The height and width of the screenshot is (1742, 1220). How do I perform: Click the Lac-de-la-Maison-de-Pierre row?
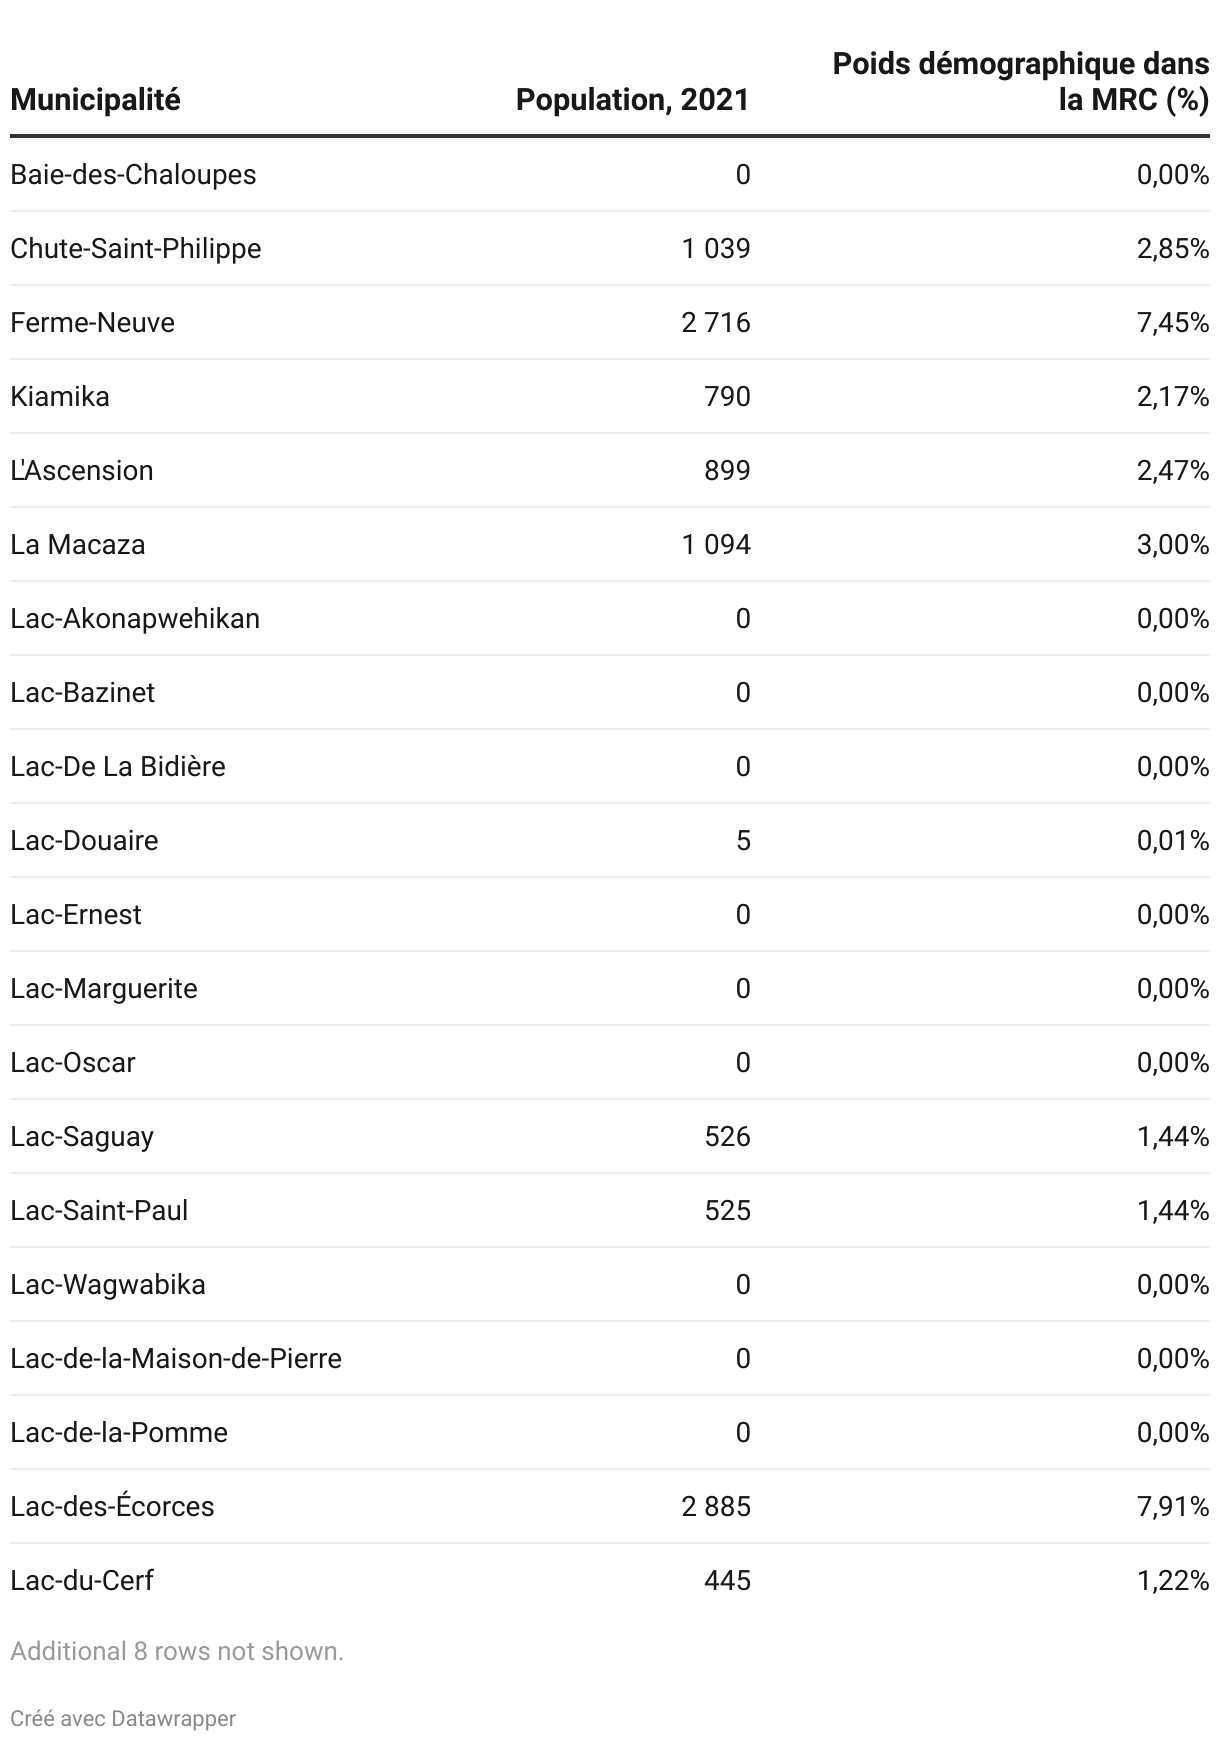coord(610,1359)
